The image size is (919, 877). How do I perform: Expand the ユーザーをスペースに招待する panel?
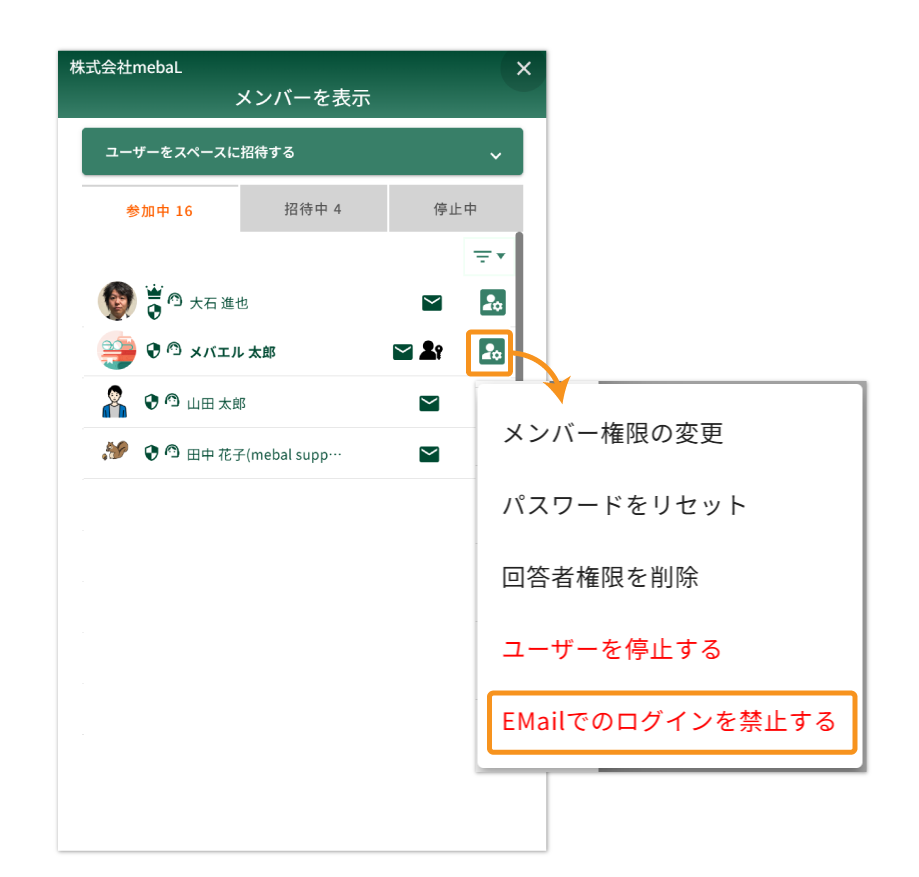click(302, 153)
